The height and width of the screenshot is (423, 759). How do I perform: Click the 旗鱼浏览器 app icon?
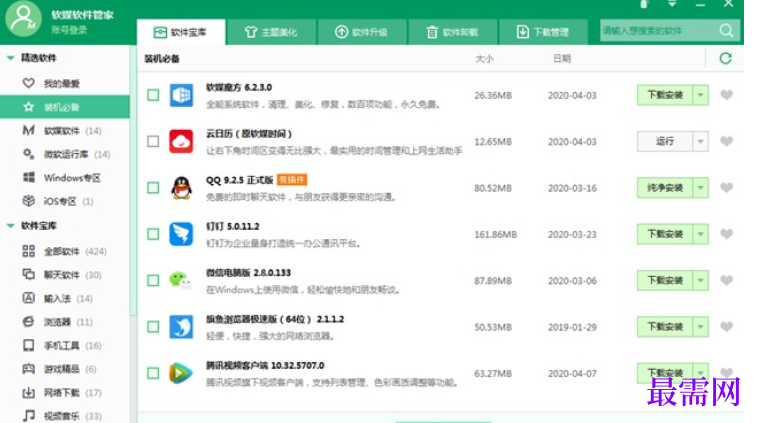click(181, 327)
